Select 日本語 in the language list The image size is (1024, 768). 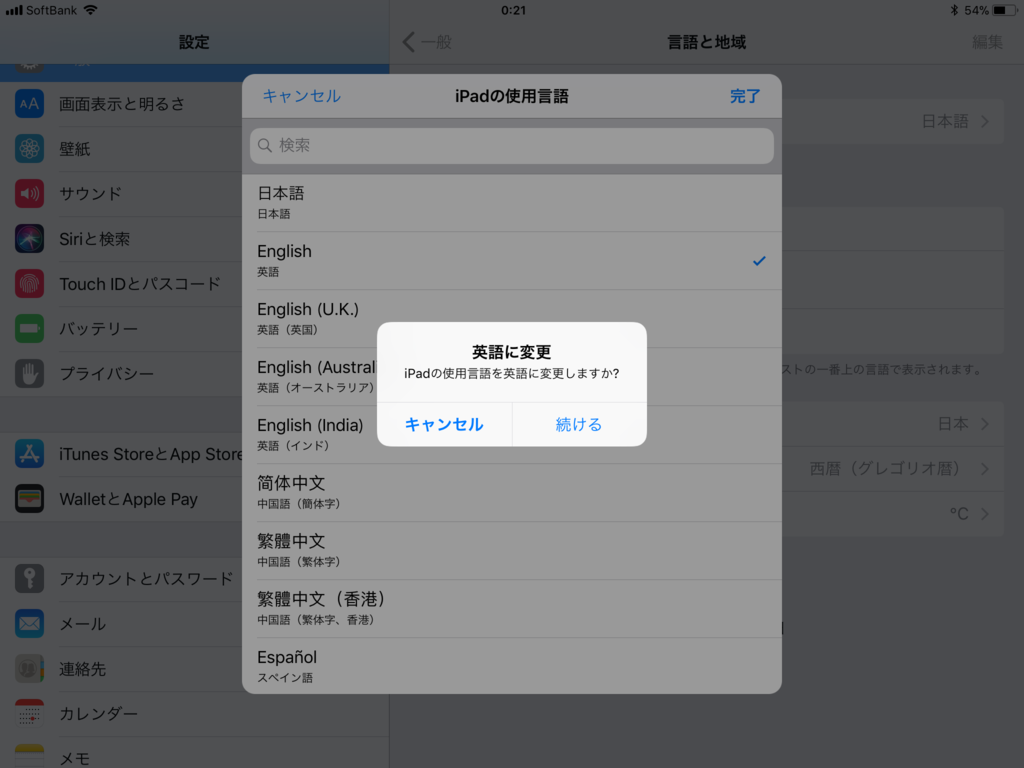512,203
